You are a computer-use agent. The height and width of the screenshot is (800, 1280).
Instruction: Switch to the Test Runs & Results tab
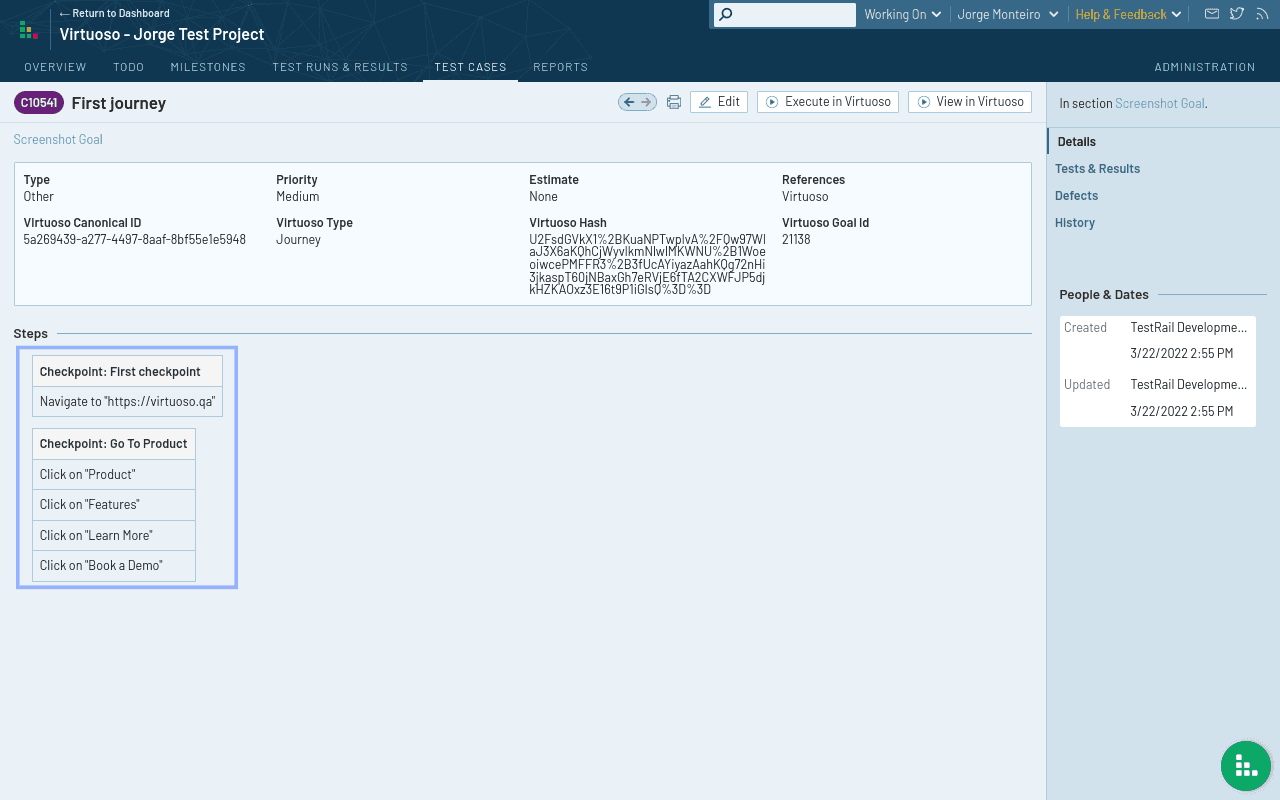(x=340, y=67)
